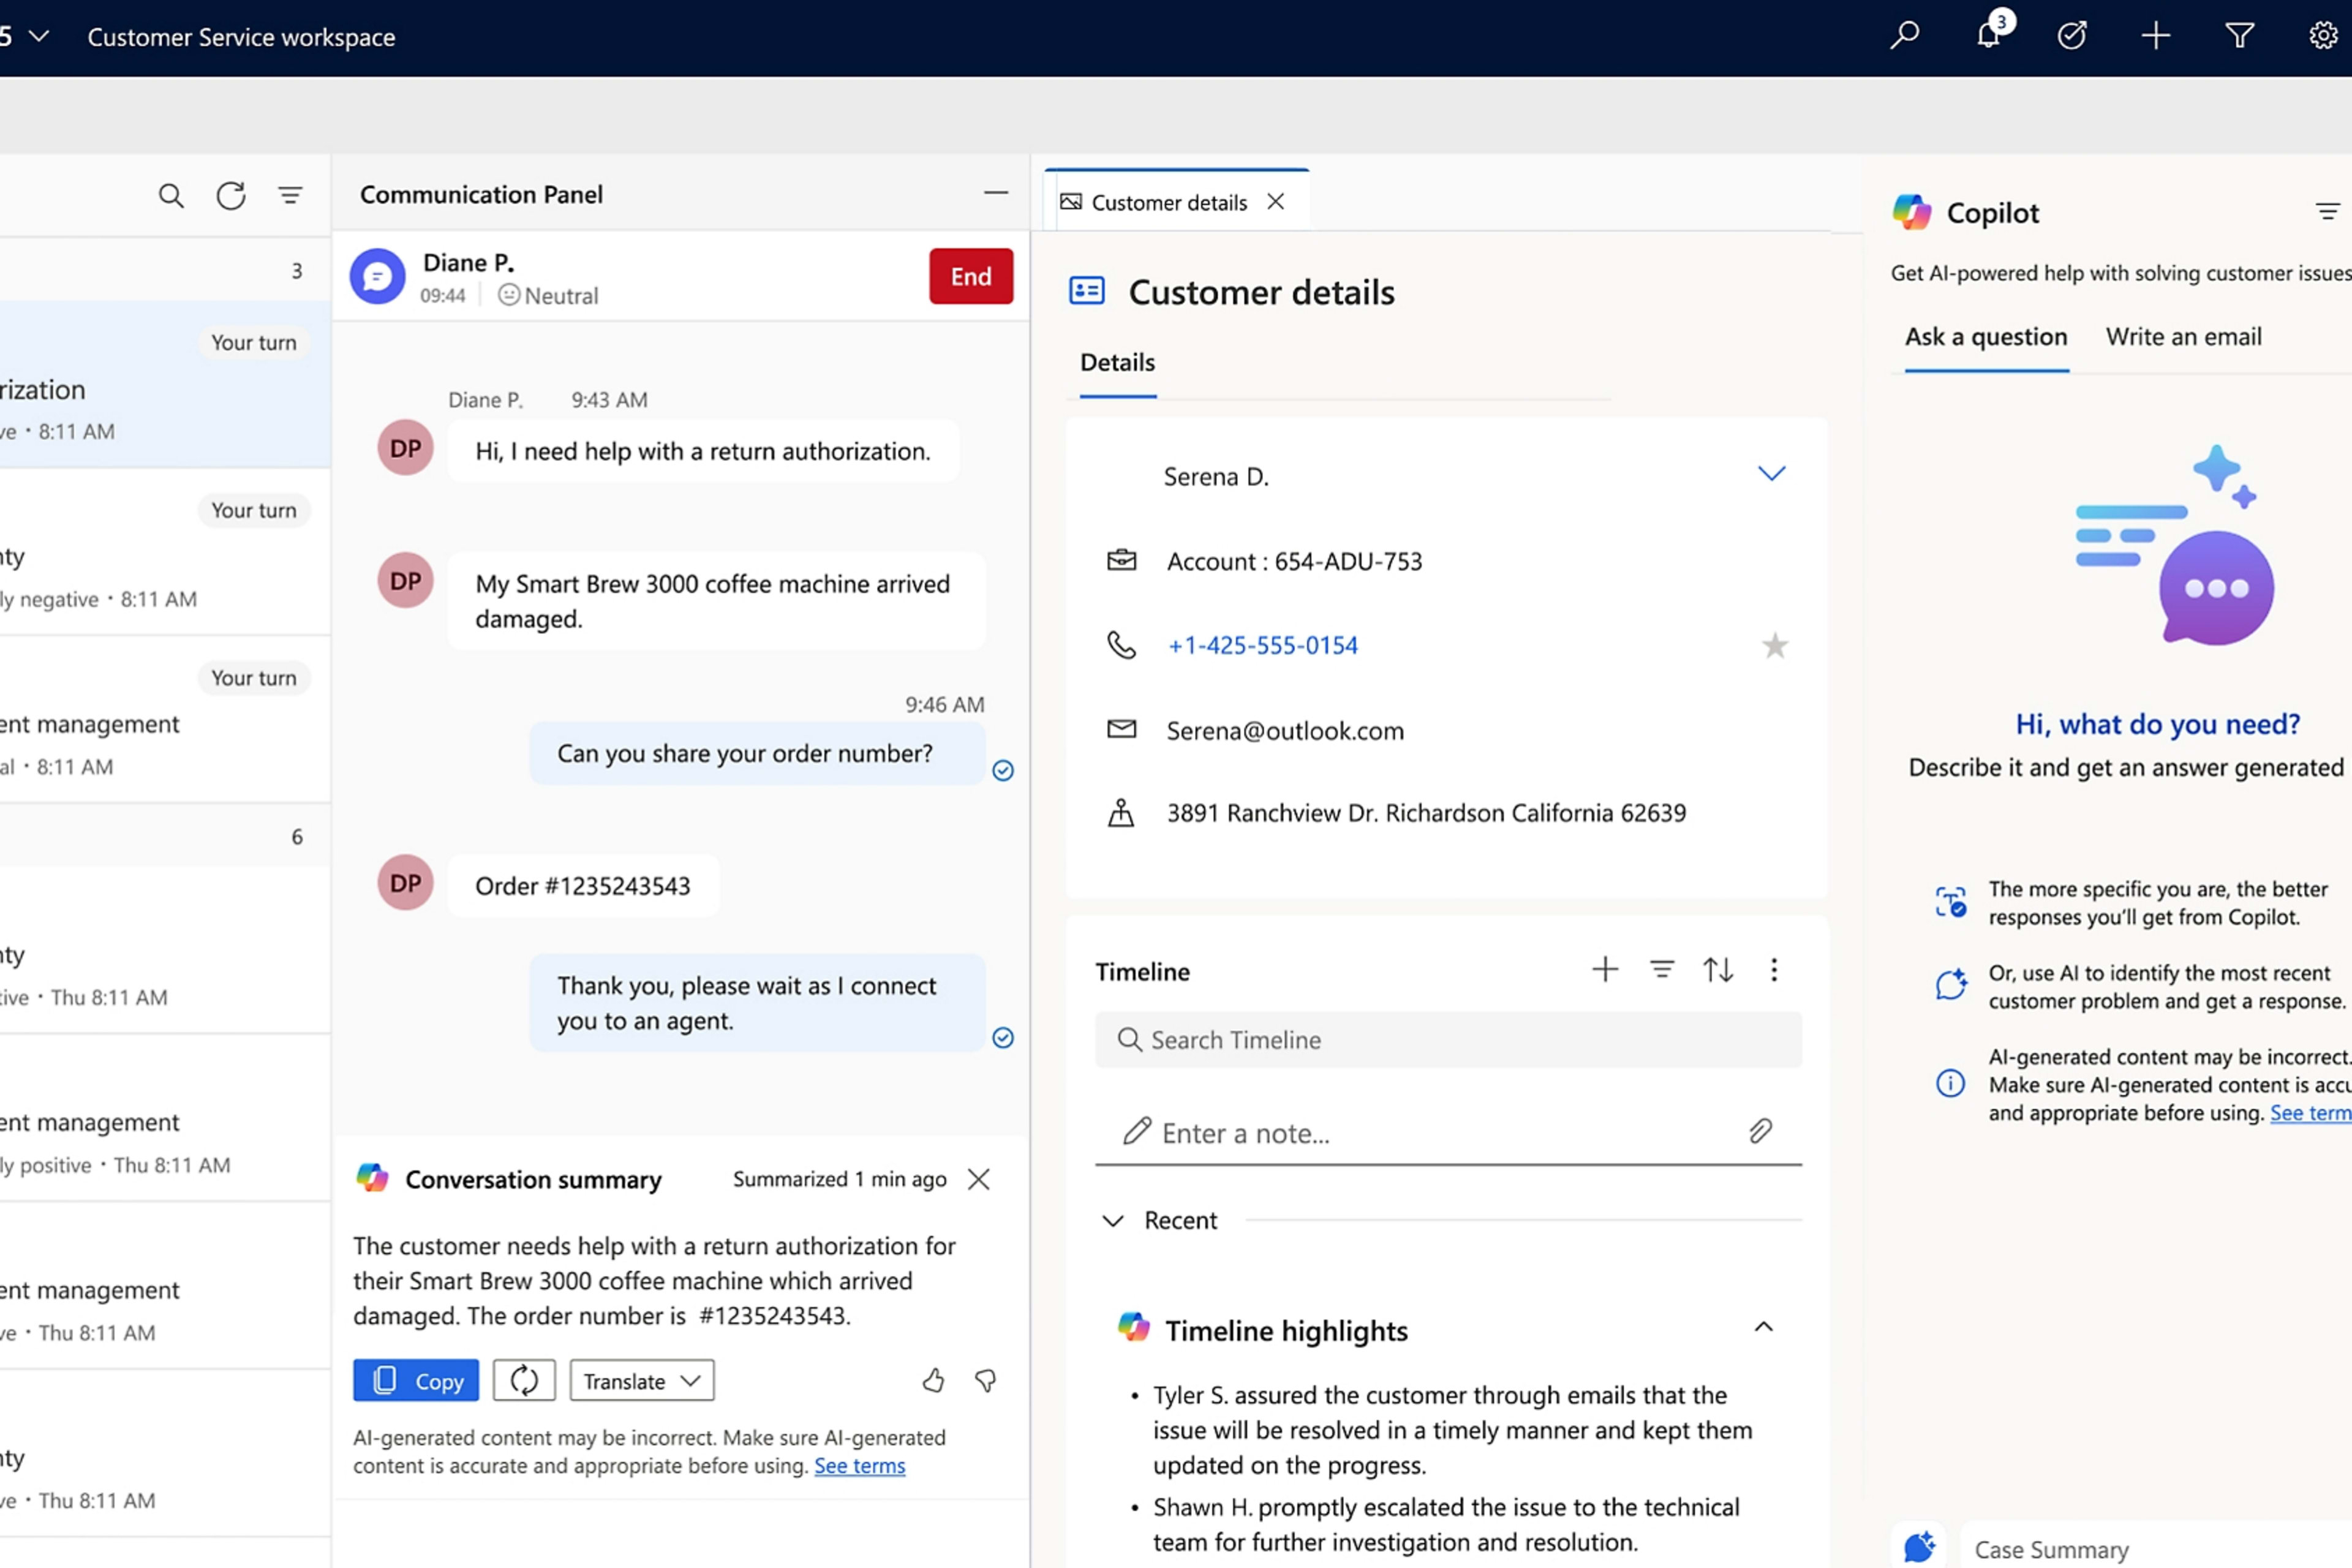Open the settings gear icon
The image size is (2352, 1568).
(x=2322, y=36)
